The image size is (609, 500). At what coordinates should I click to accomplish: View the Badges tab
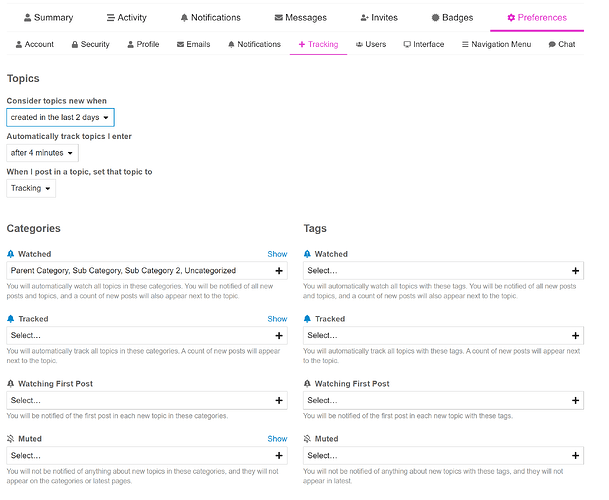pyautogui.click(x=452, y=17)
